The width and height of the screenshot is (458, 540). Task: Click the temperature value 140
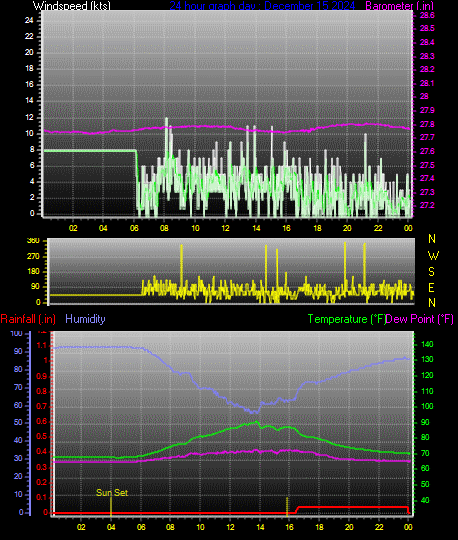pyautogui.click(x=427, y=344)
